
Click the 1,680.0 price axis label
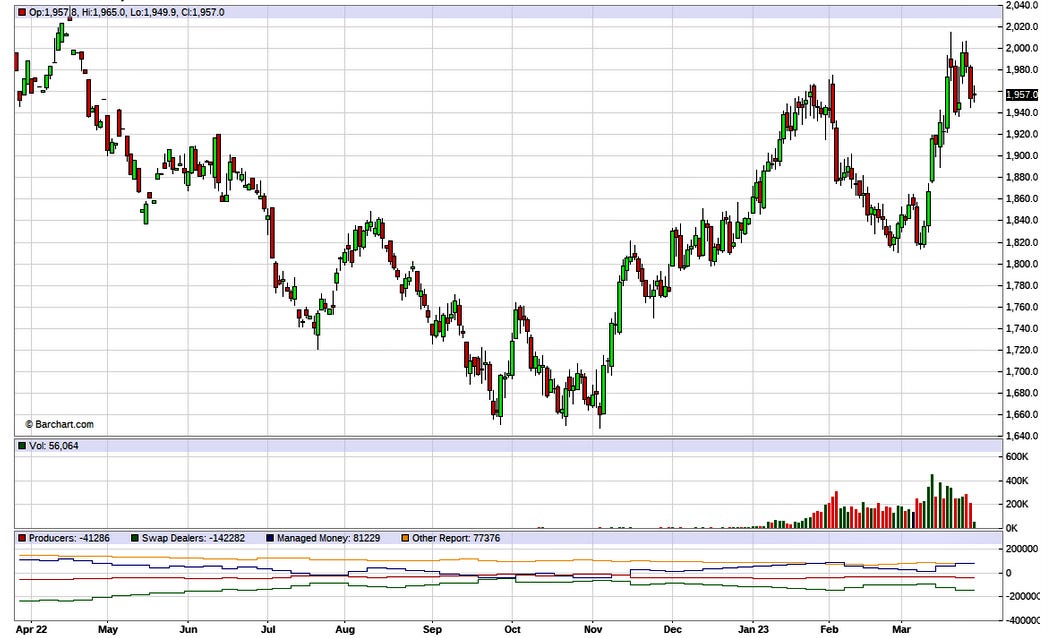[x=1022, y=393]
